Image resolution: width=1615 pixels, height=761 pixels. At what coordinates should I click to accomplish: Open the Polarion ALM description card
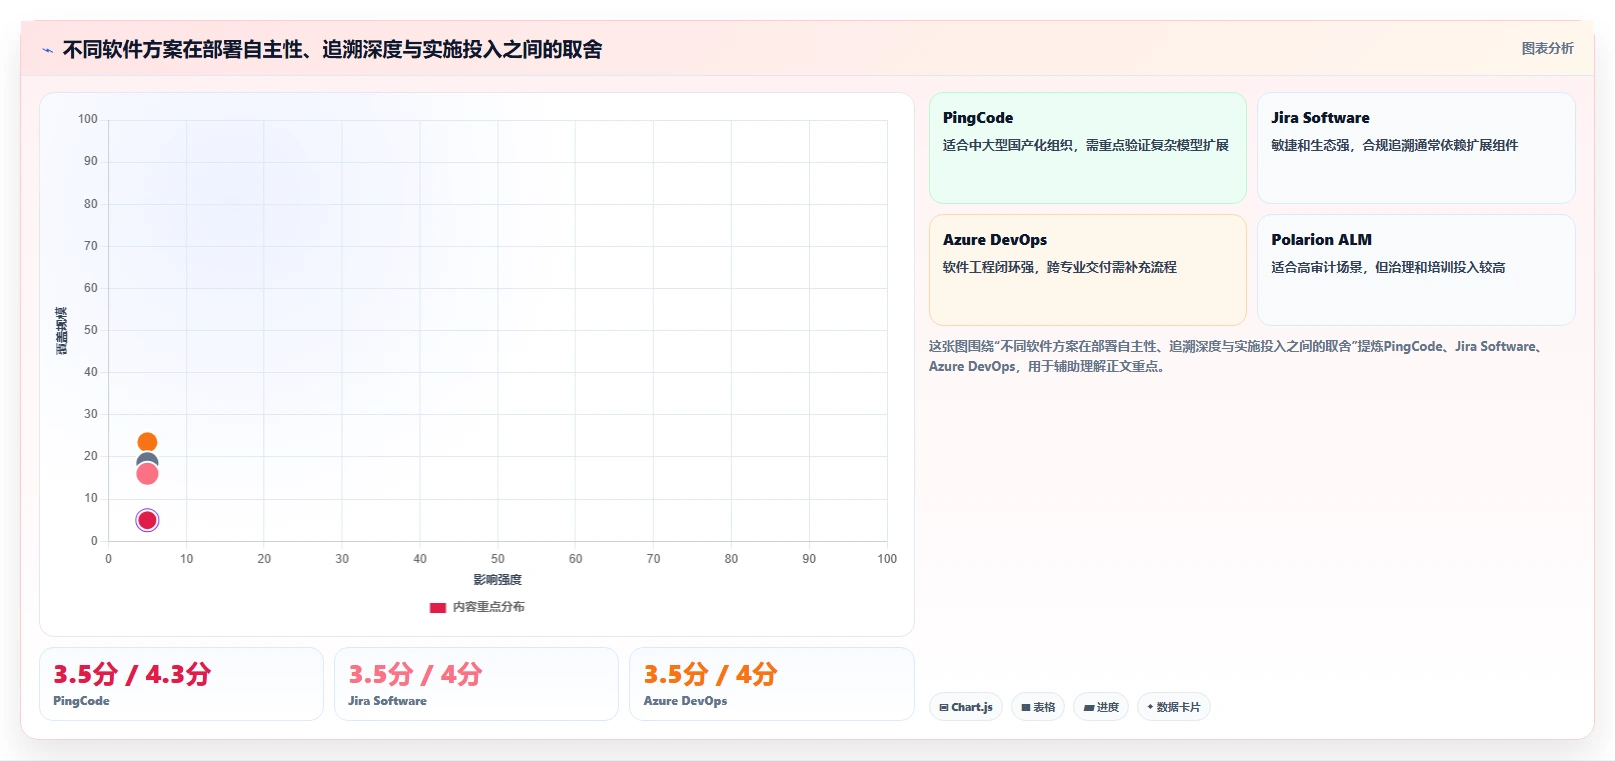(x=1416, y=270)
